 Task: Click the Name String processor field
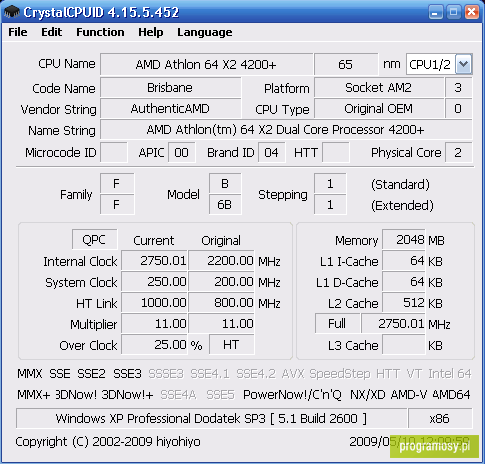286,130
